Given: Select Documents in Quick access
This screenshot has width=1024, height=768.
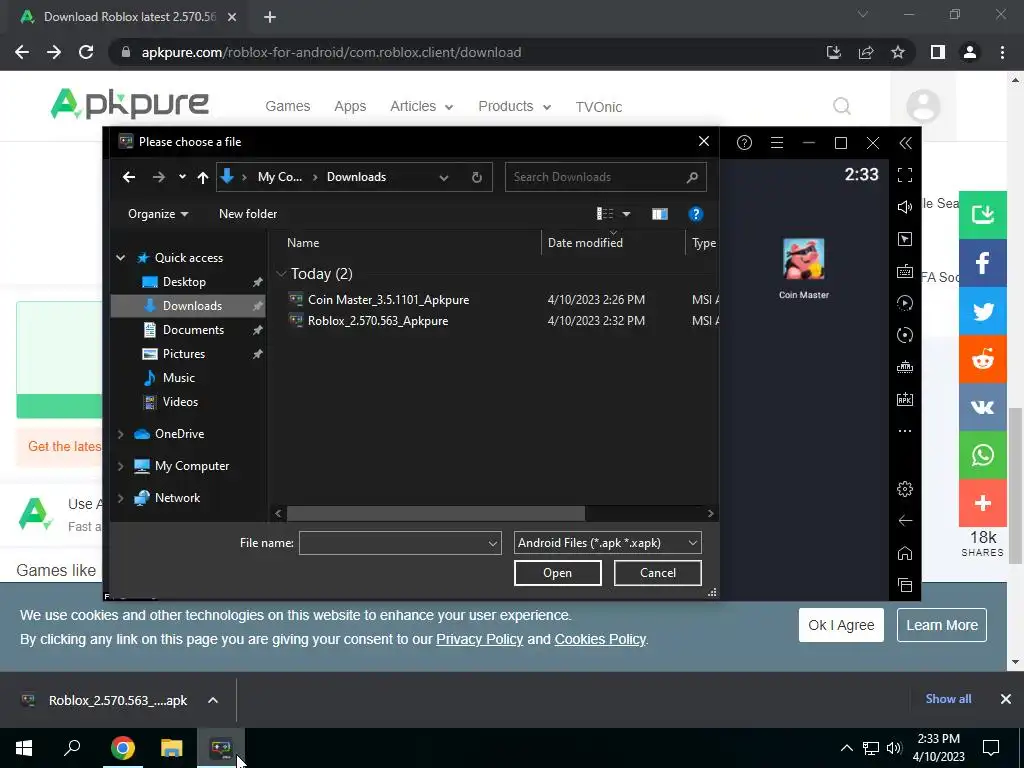Looking at the screenshot, I should (193, 330).
